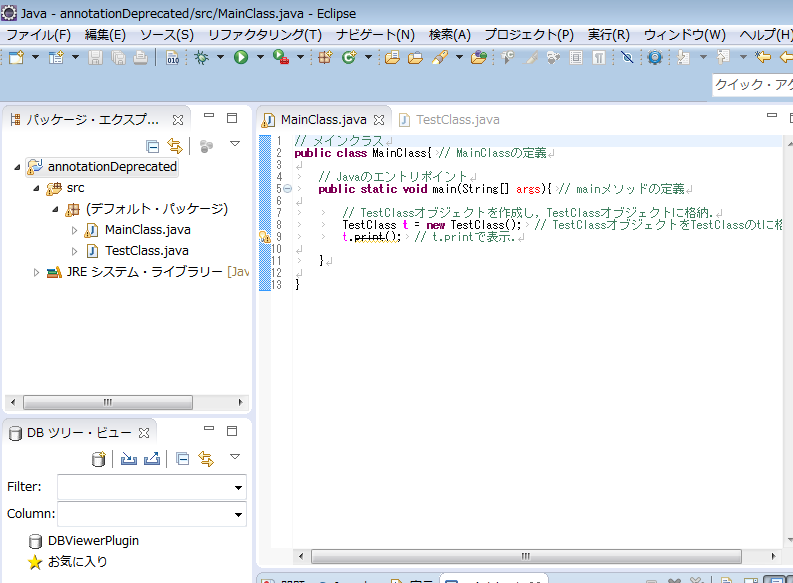Viewport: 793px width, 583px height.
Task: Collapse the src folder node
Action: tap(36, 188)
